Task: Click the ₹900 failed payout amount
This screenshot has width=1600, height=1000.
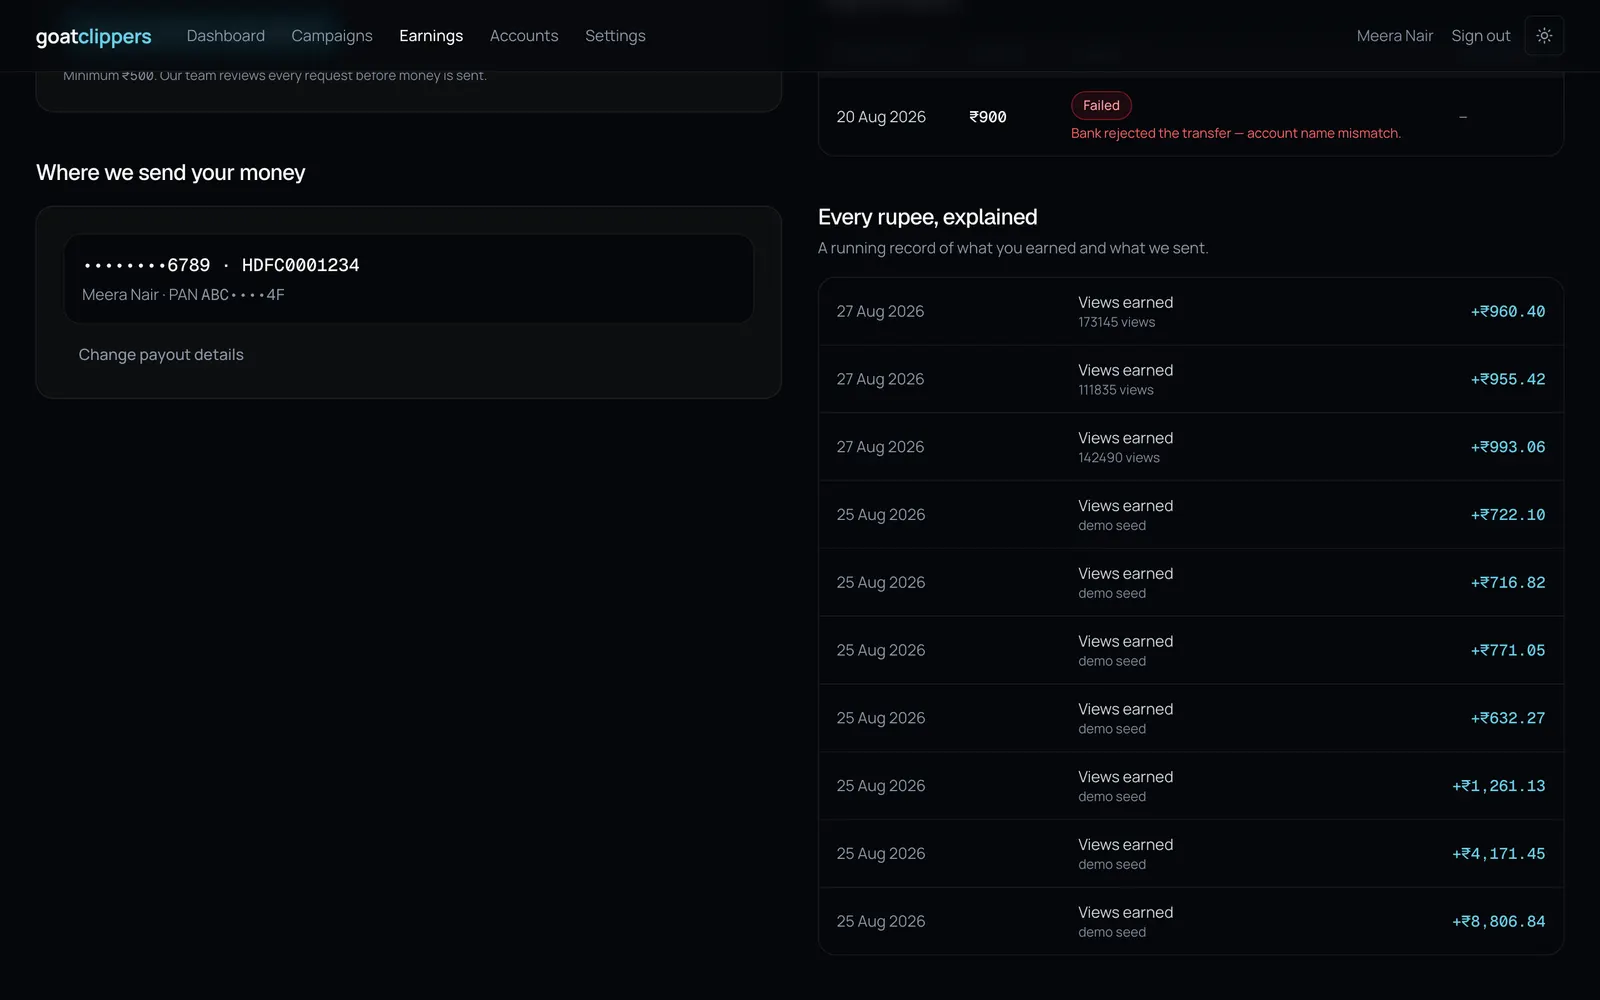Action: tap(988, 117)
